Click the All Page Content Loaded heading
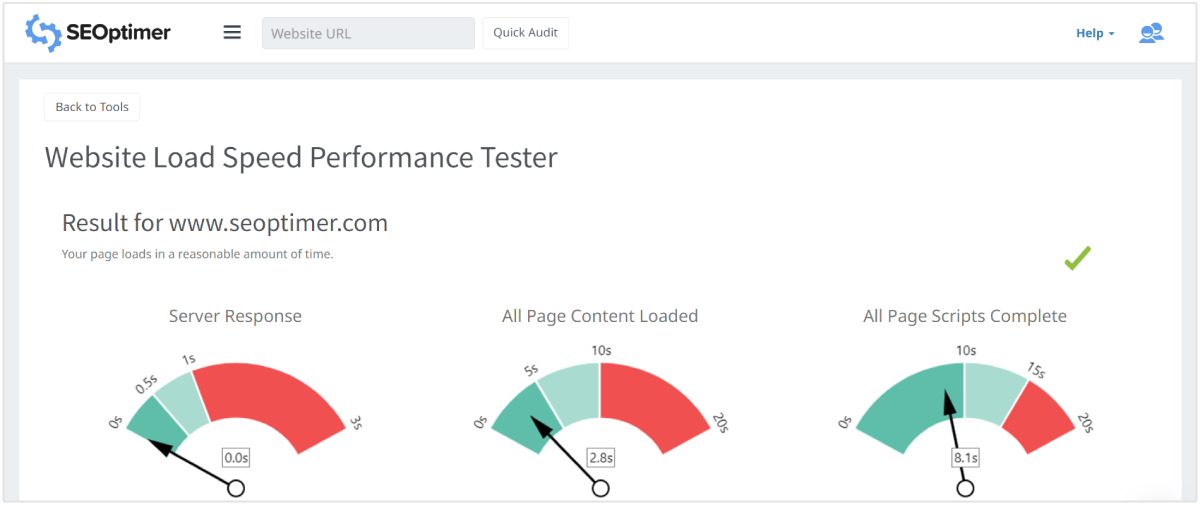The height and width of the screenshot is (505, 1200). 600,316
